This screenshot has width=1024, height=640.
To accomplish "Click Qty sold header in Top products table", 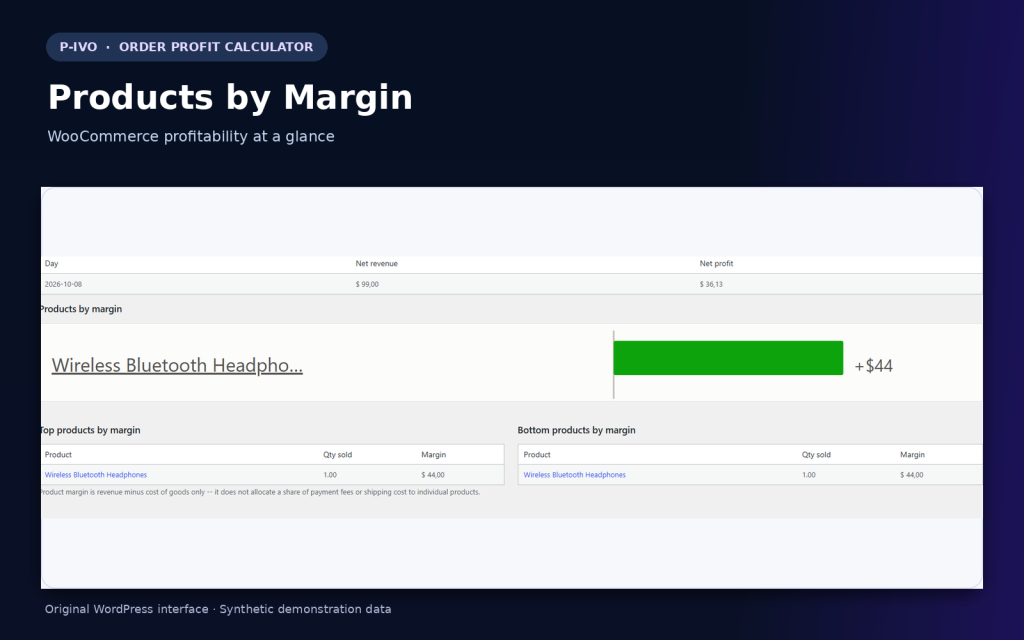I will pyautogui.click(x=338, y=455).
